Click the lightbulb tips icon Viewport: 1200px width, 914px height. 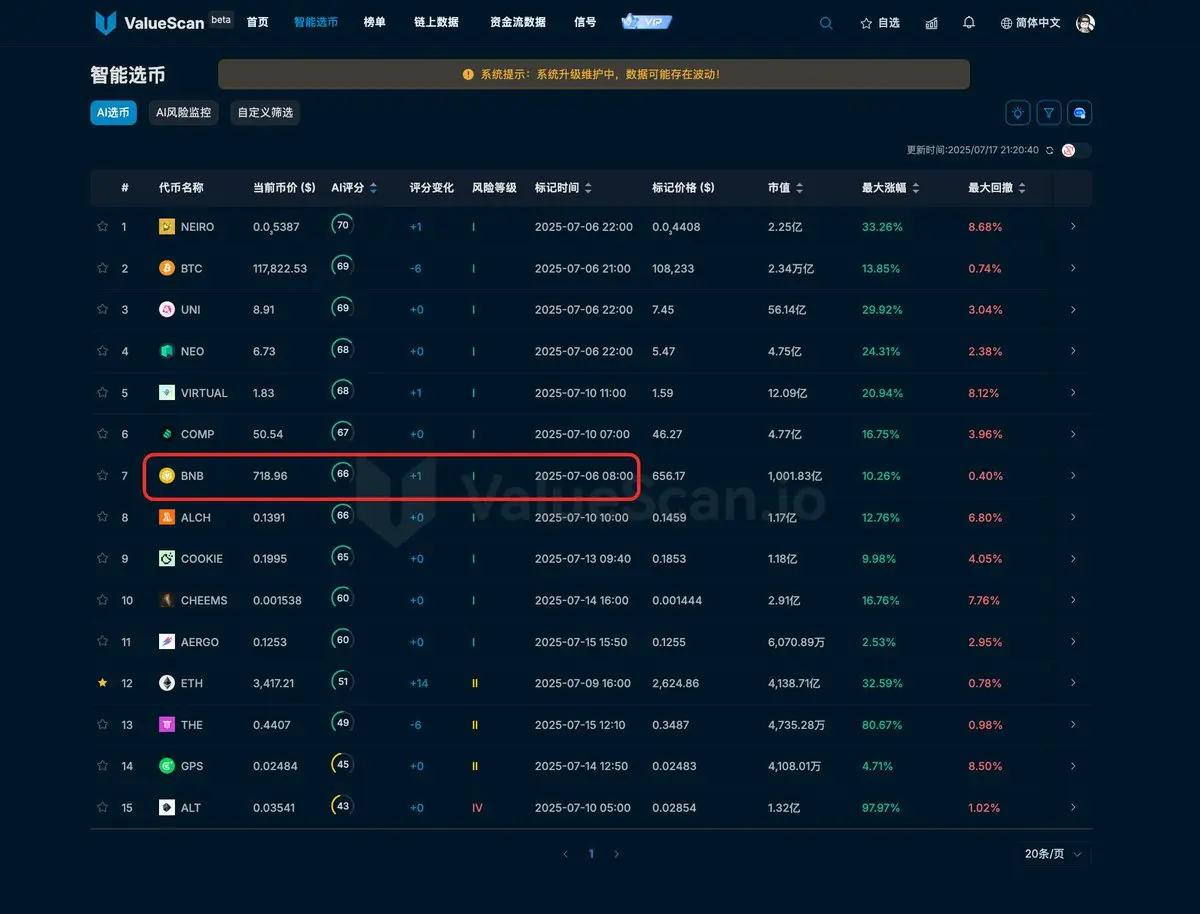click(x=1018, y=113)
